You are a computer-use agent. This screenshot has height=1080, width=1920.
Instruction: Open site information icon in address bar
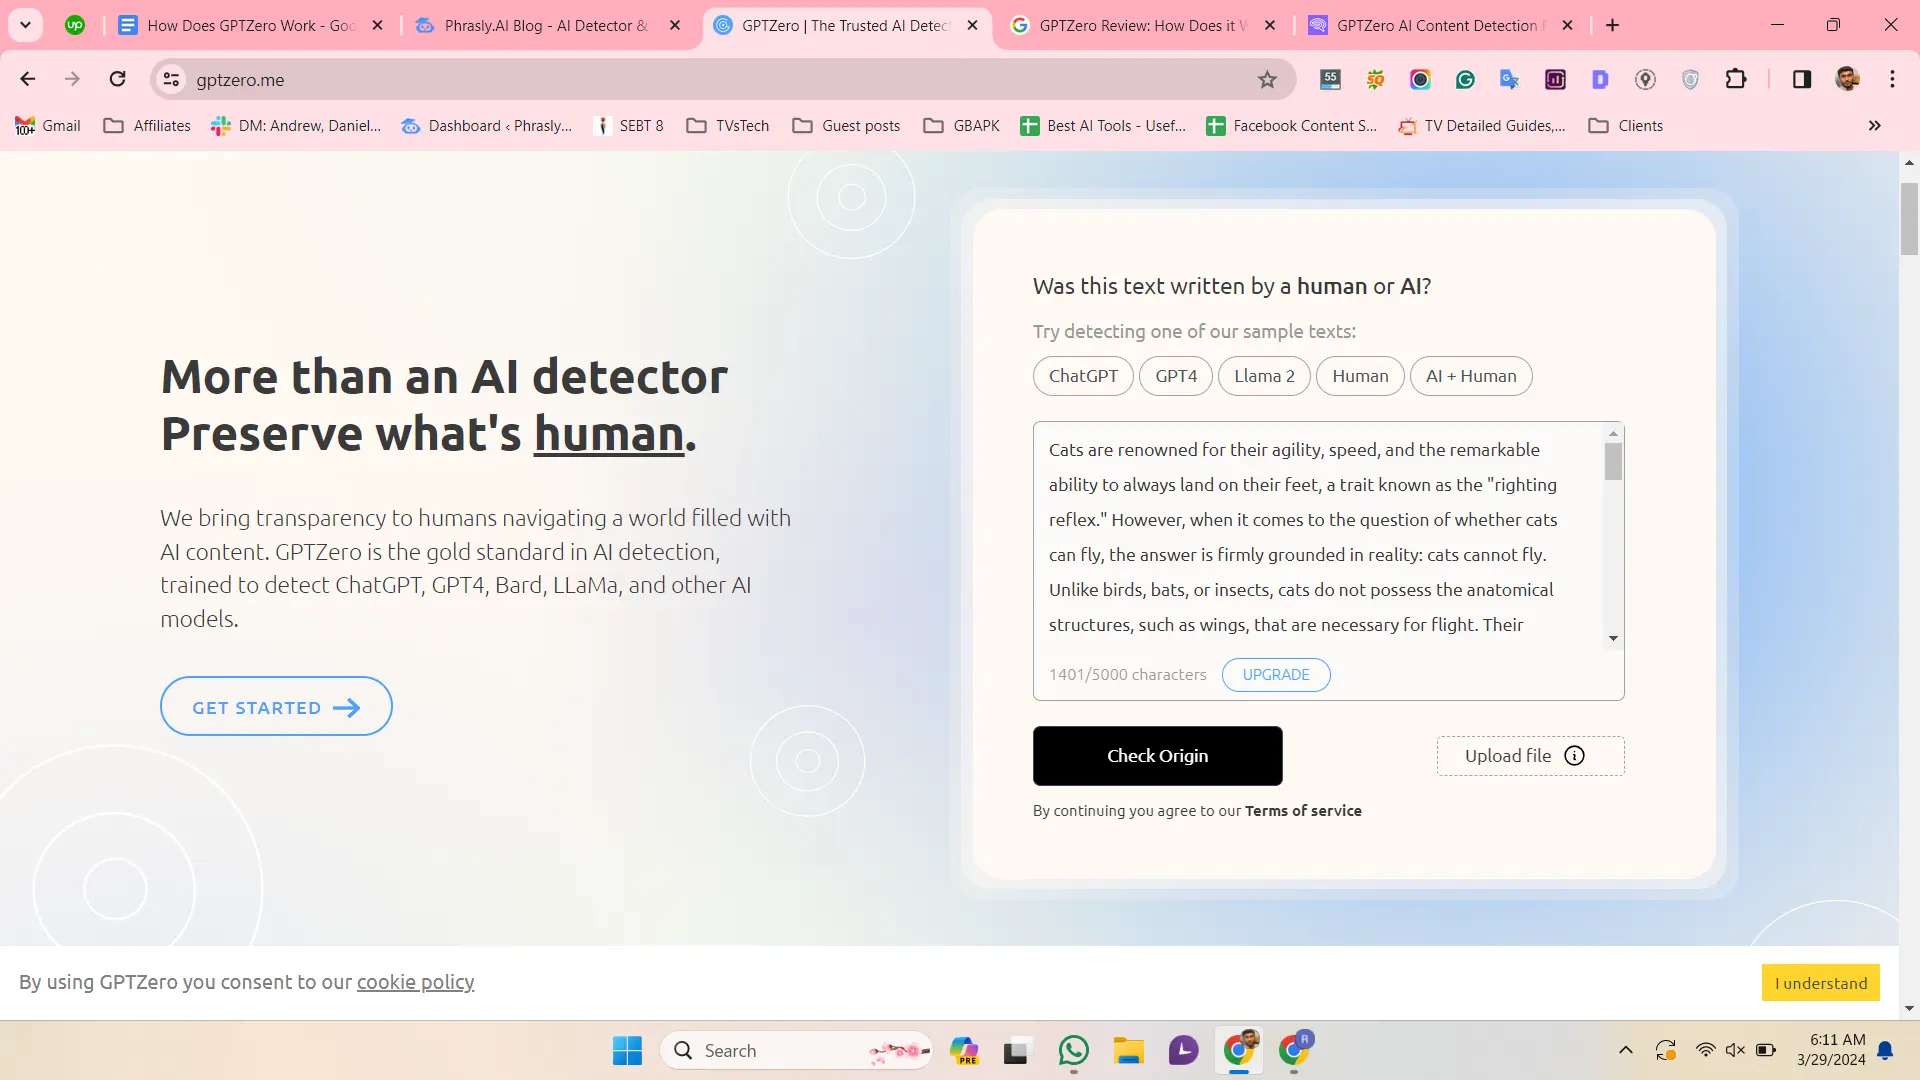(172, 79)
